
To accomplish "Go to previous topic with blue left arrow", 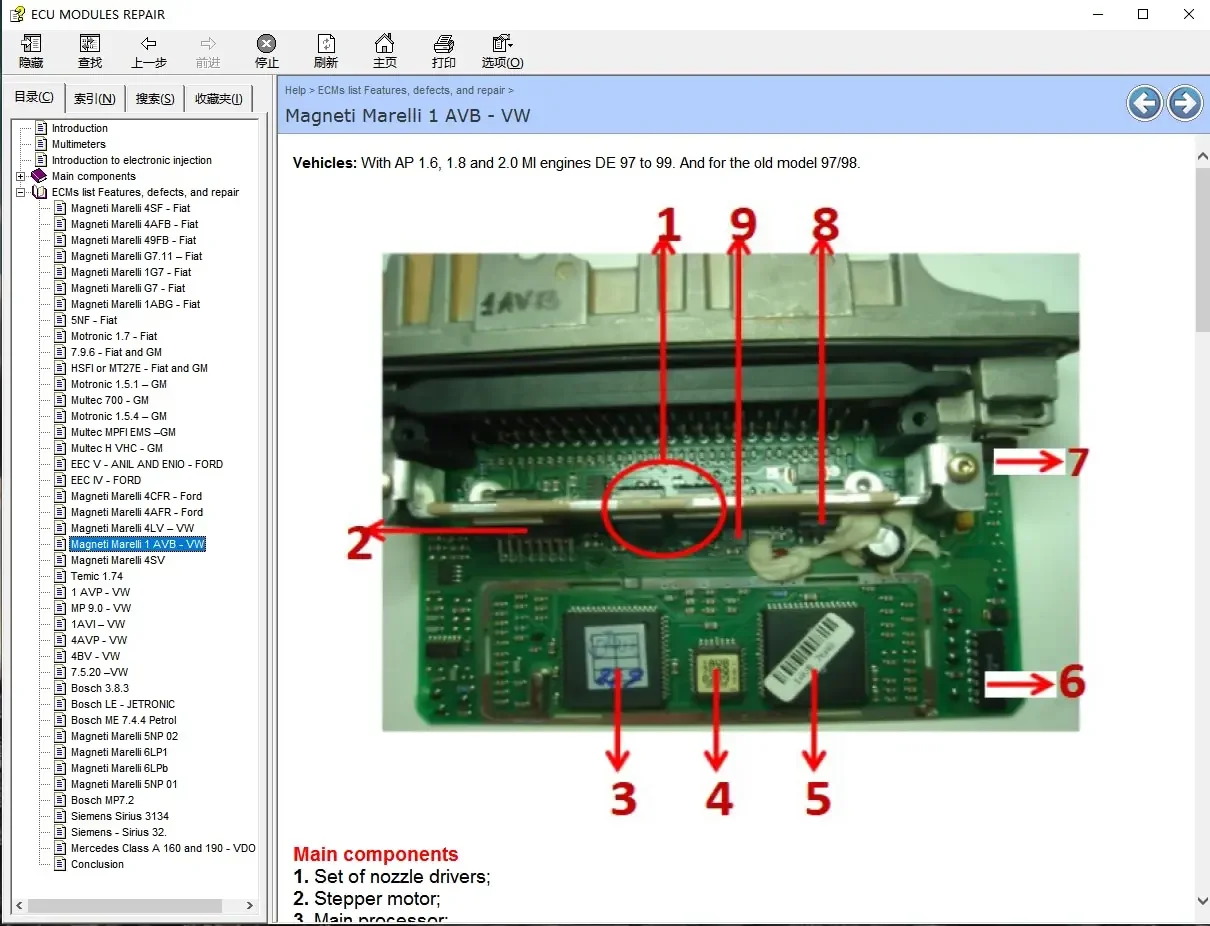I will pyautogui.click(x=1144, y=102).
